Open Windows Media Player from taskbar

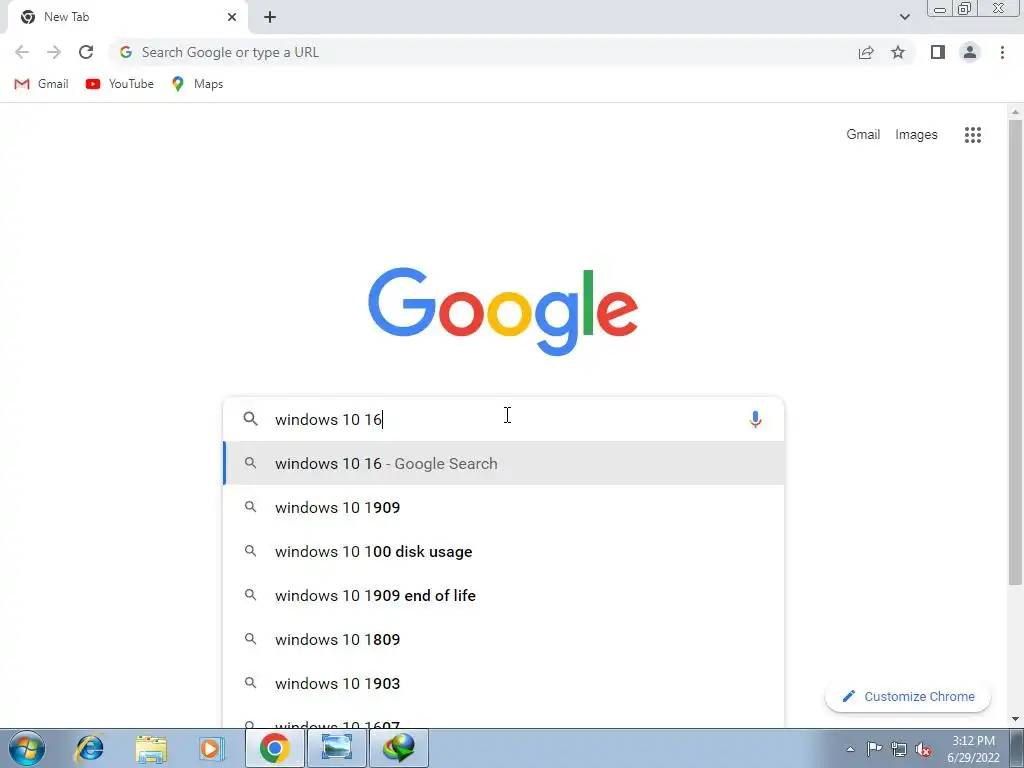(212, 748)
